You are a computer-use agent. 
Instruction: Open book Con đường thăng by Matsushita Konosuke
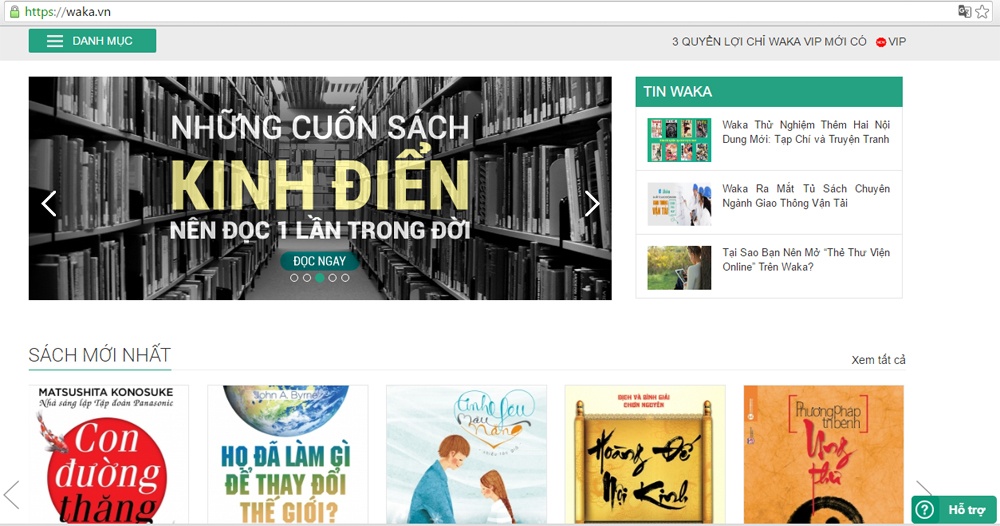point(108,455)
